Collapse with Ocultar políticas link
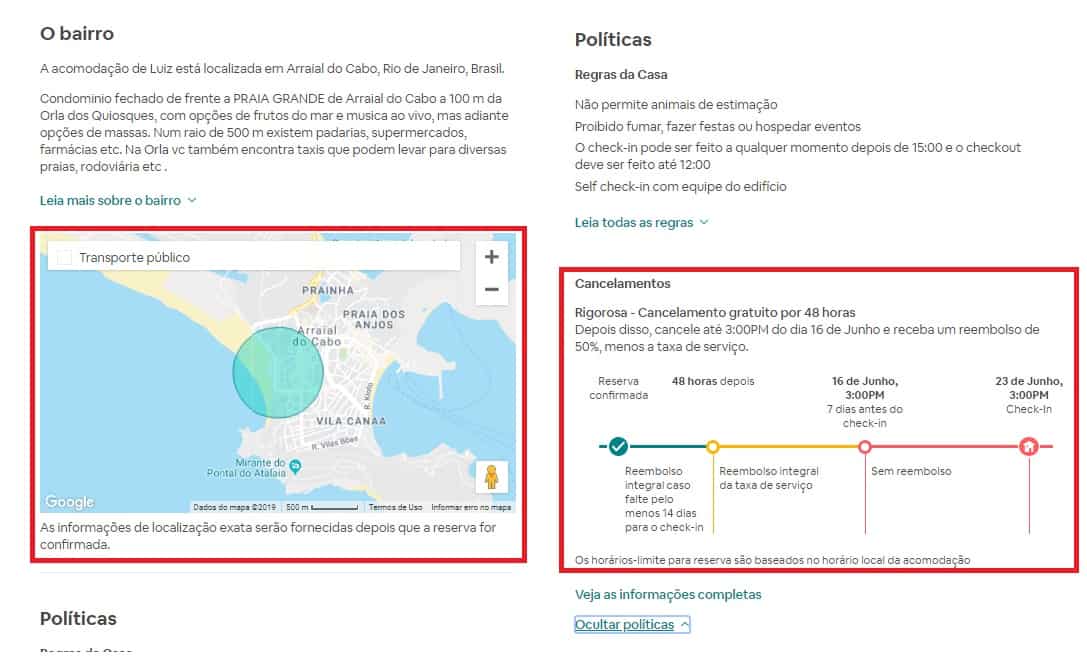1087x666 pixels. tap(632, 624)
